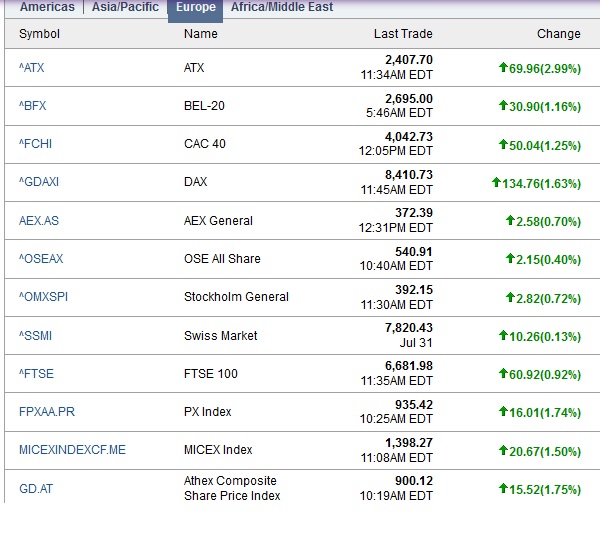601x542 pixels.
Task: Click the name cell 'Stockholm General'
Action: (236, 297)
